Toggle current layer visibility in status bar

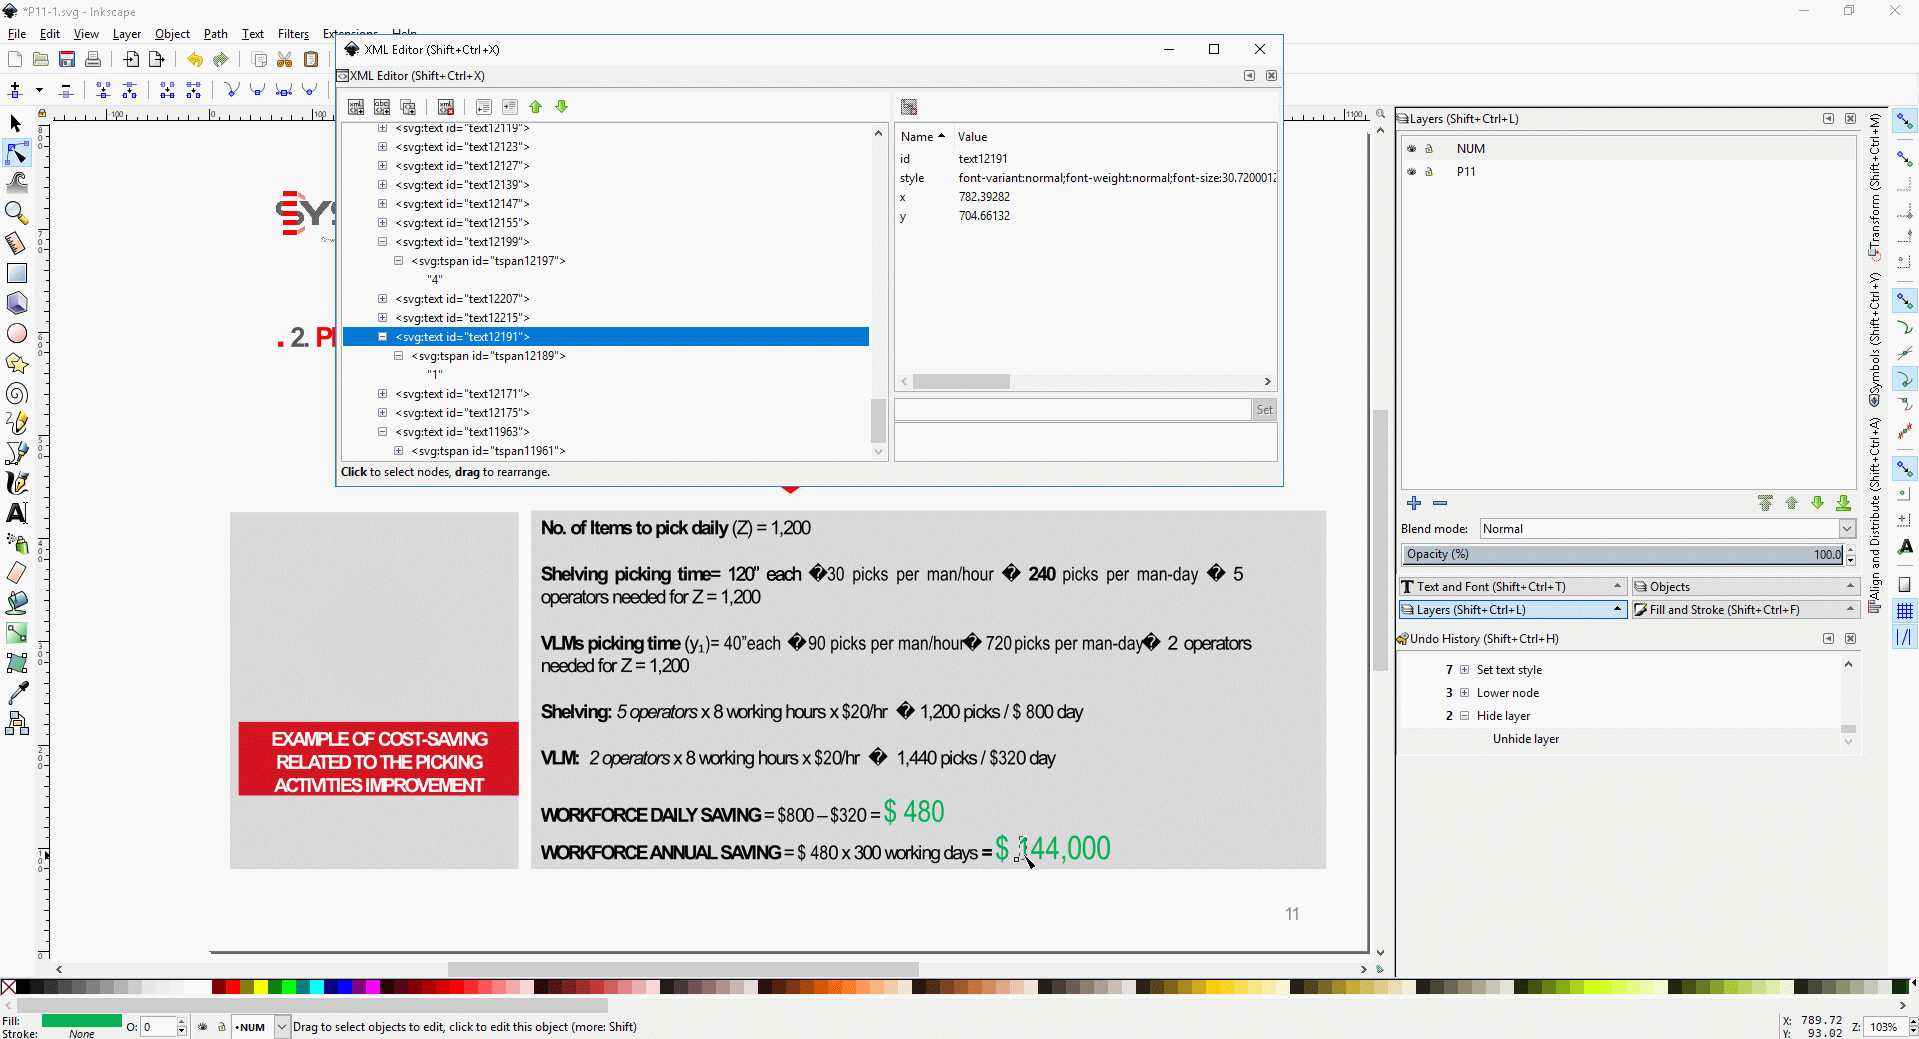coord(203,1026)
